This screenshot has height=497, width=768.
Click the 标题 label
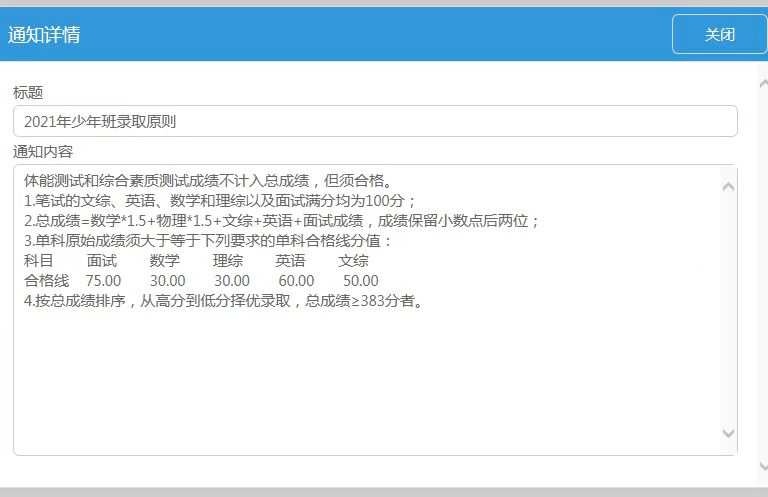[28, 92]
